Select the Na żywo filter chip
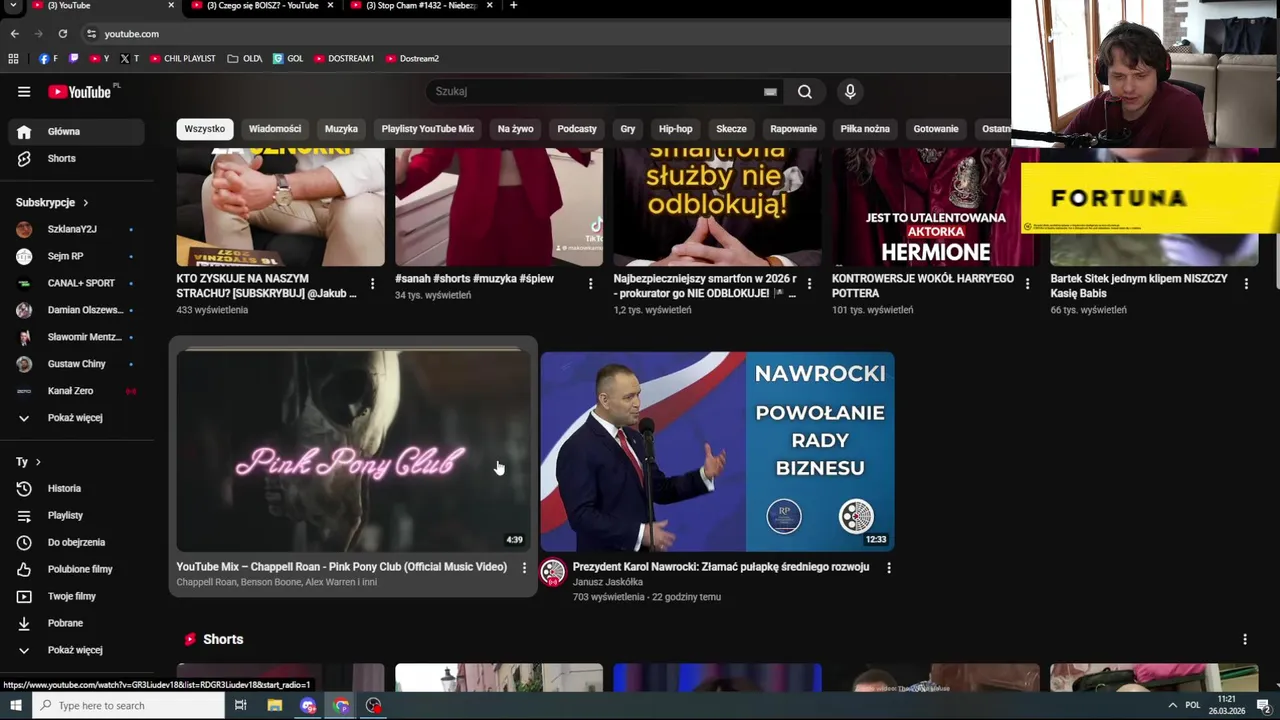The image size is (1280, 720). (515, 129)
